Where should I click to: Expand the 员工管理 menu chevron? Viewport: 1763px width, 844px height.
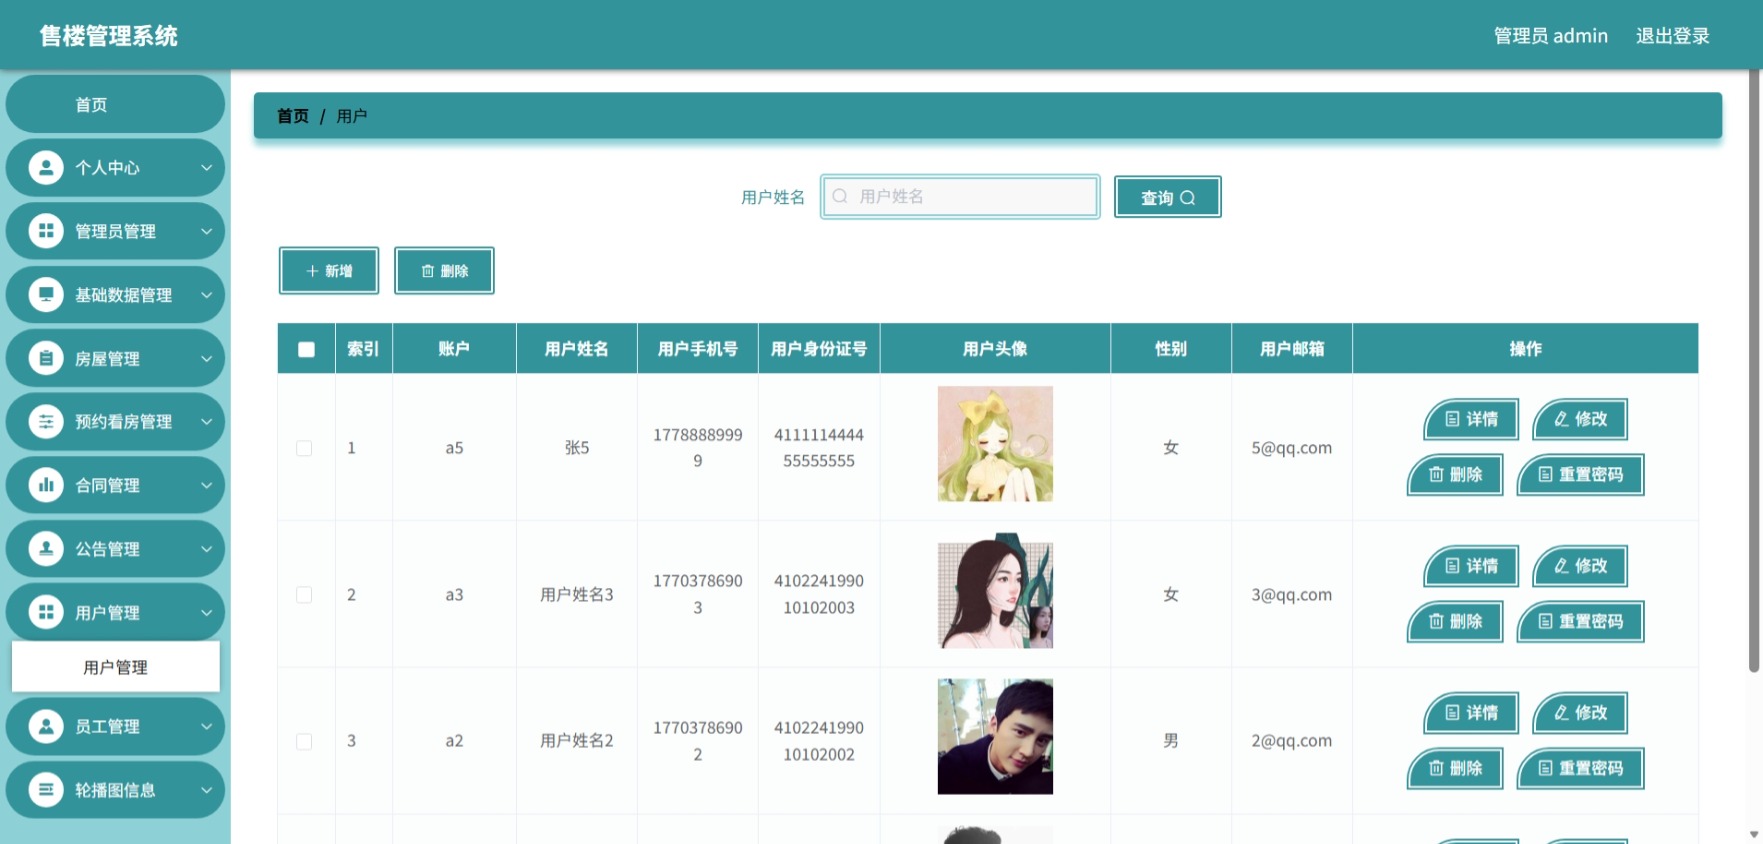(206, 726)
